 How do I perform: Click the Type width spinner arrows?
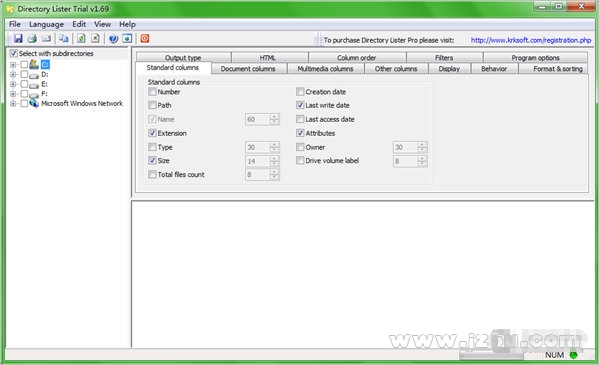[x=274, y=147]
